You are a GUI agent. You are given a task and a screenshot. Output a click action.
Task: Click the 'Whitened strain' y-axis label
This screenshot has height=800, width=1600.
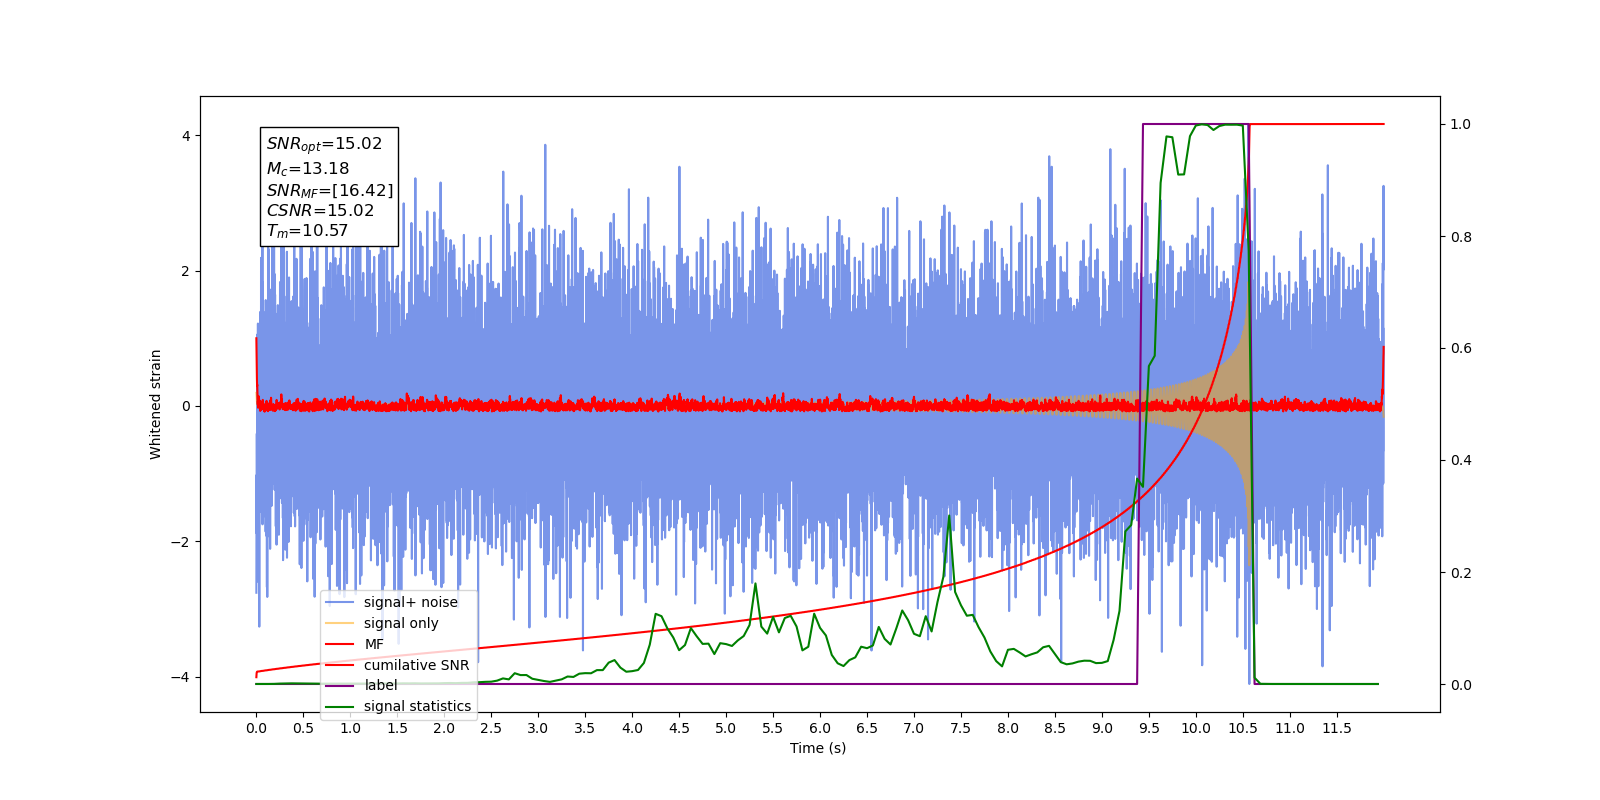pyautogui.click(x=155, y=404)
